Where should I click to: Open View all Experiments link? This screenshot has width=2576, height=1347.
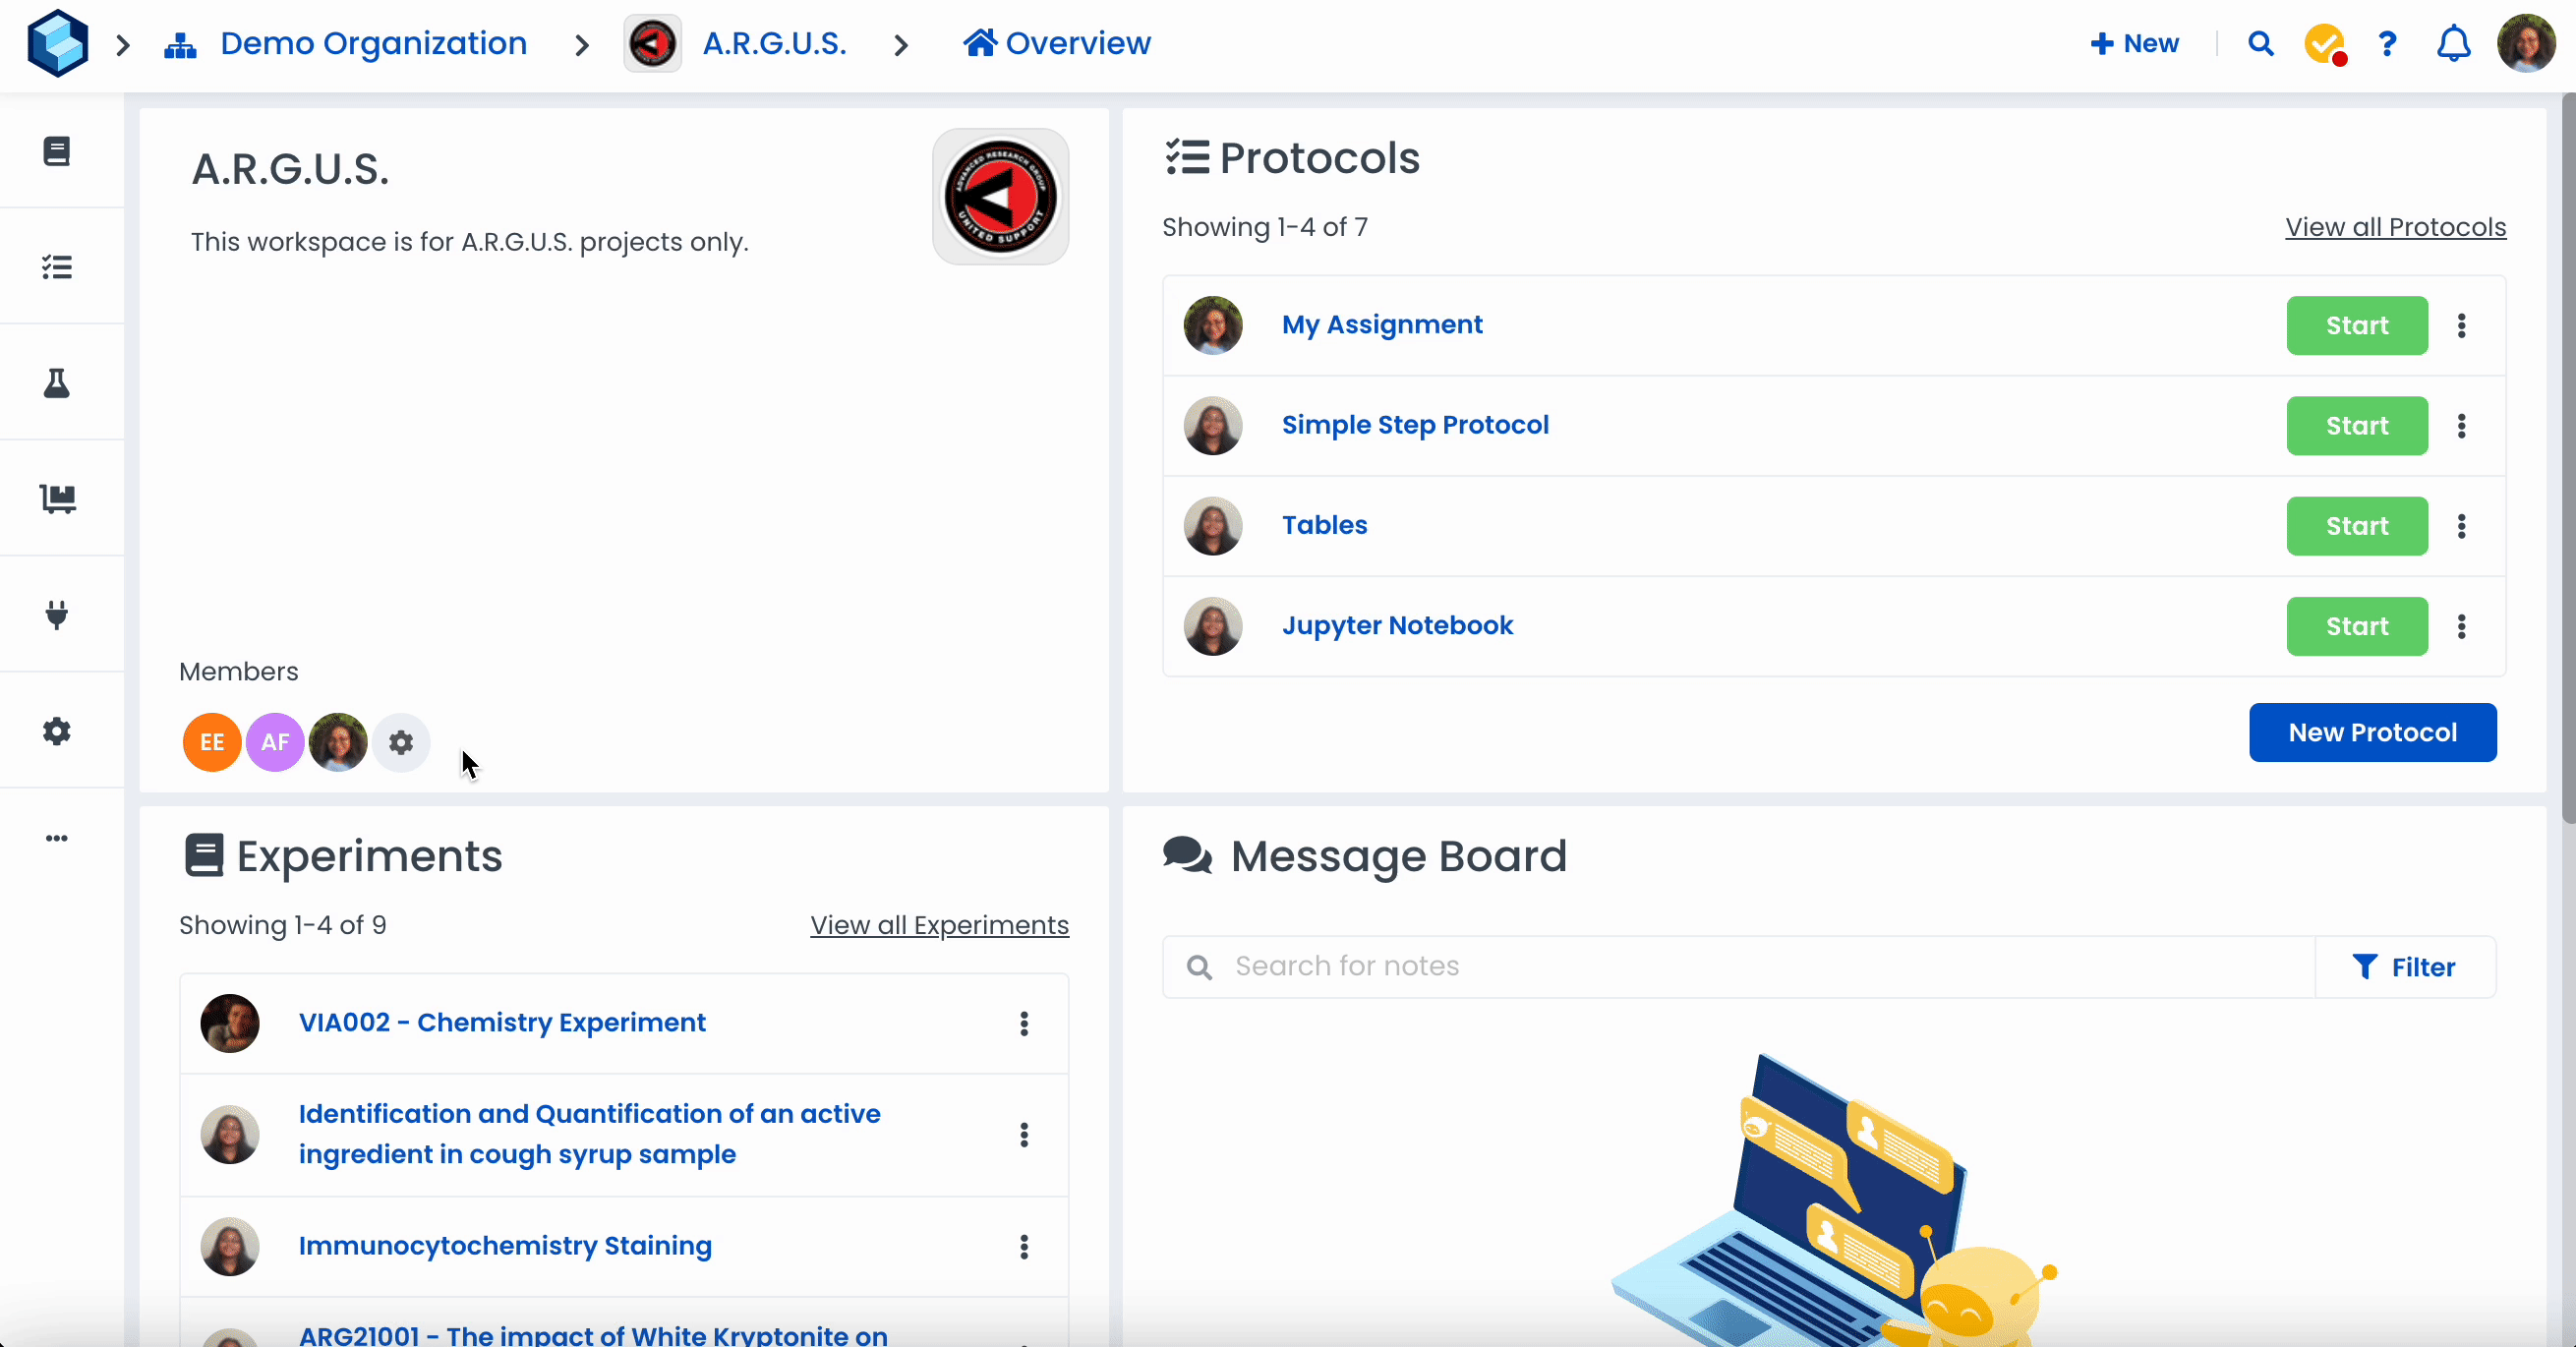point(939,925)
